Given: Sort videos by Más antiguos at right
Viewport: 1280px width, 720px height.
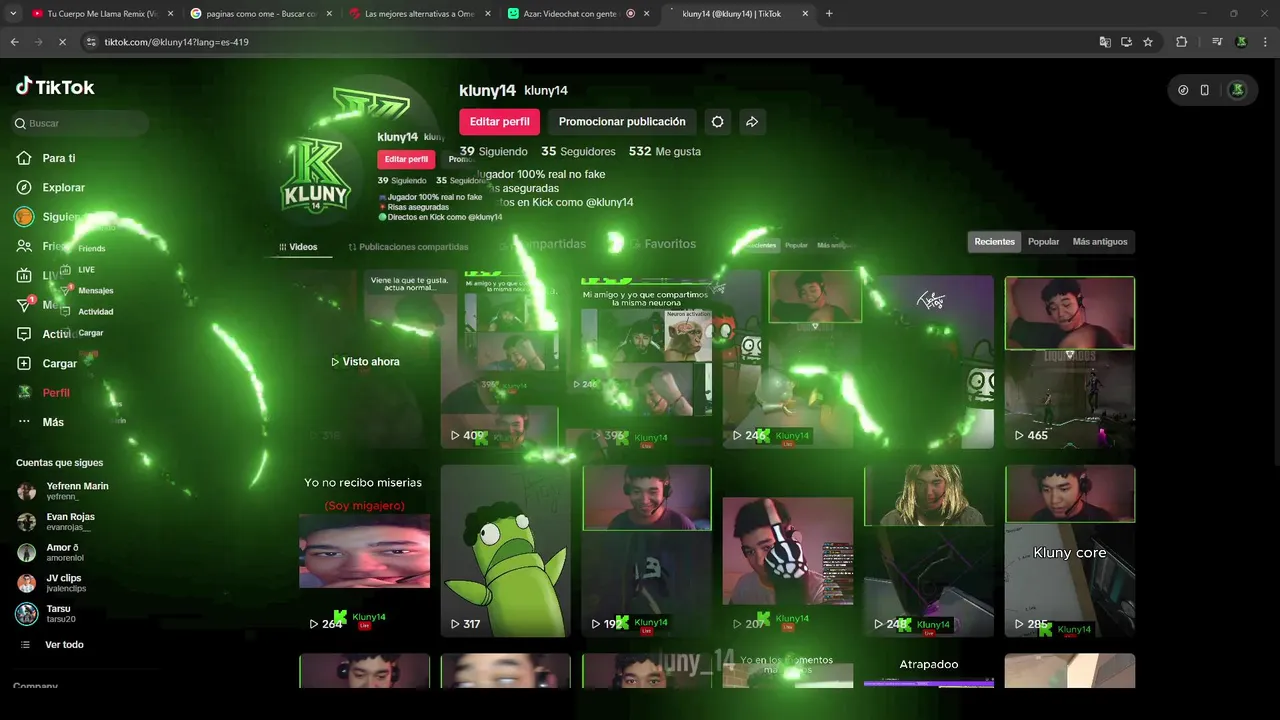Looking at the screenshot, I should [1100, 242].
